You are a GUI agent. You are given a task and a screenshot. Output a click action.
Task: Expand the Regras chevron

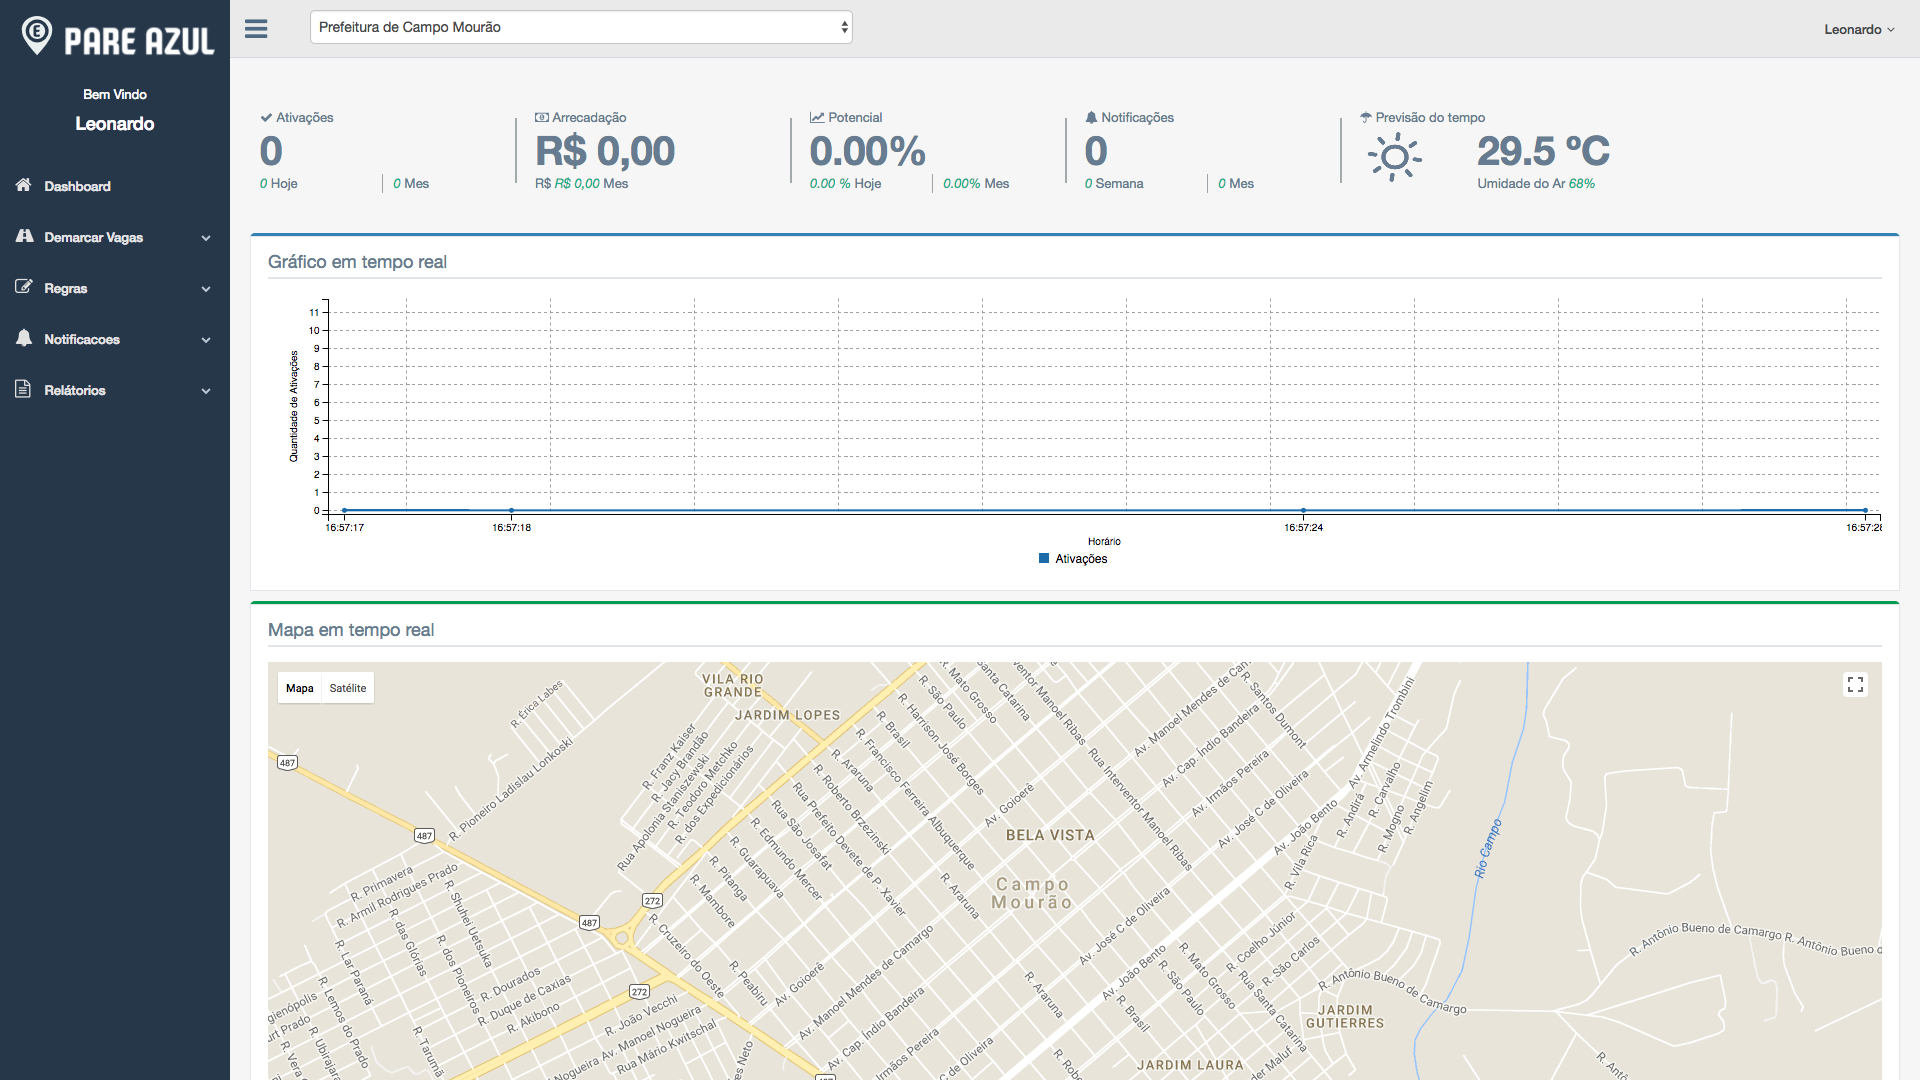(x=206, y=289)
